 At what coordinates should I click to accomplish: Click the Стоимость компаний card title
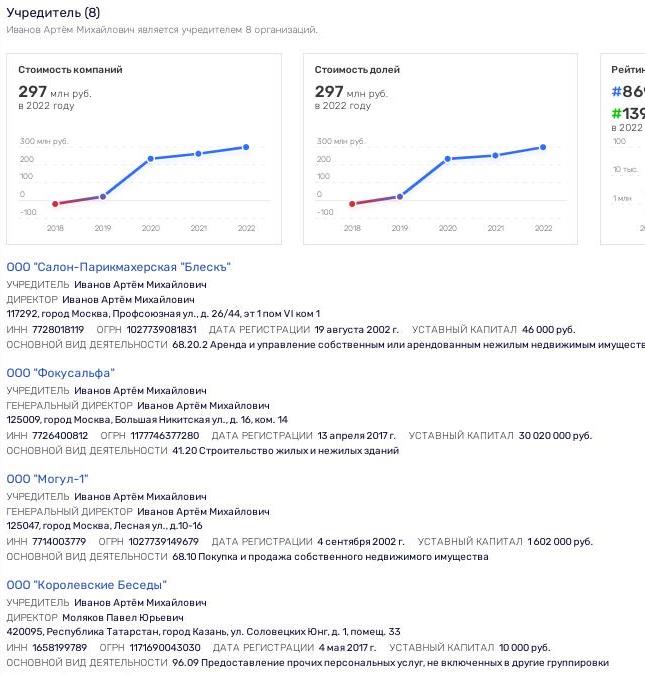[70, 70]
